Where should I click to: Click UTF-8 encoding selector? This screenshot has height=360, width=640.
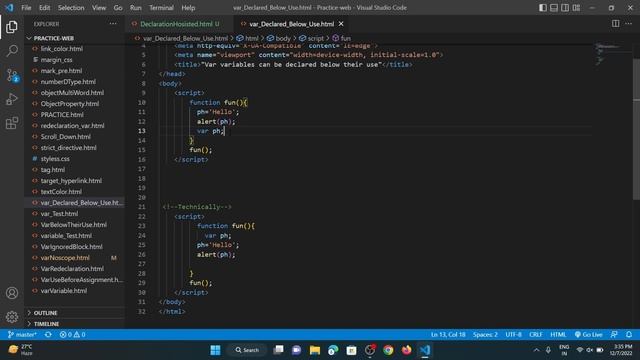513,334
